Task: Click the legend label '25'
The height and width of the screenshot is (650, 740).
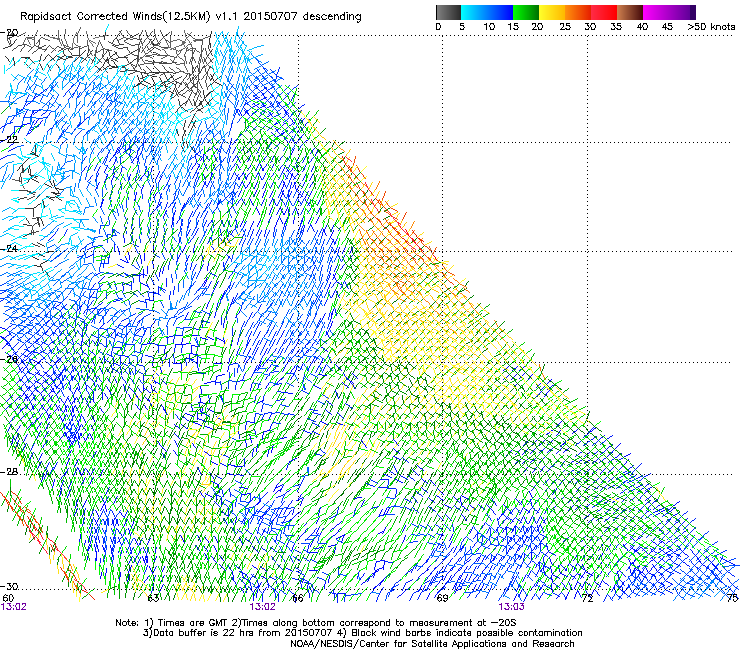Action: (565, 27)
